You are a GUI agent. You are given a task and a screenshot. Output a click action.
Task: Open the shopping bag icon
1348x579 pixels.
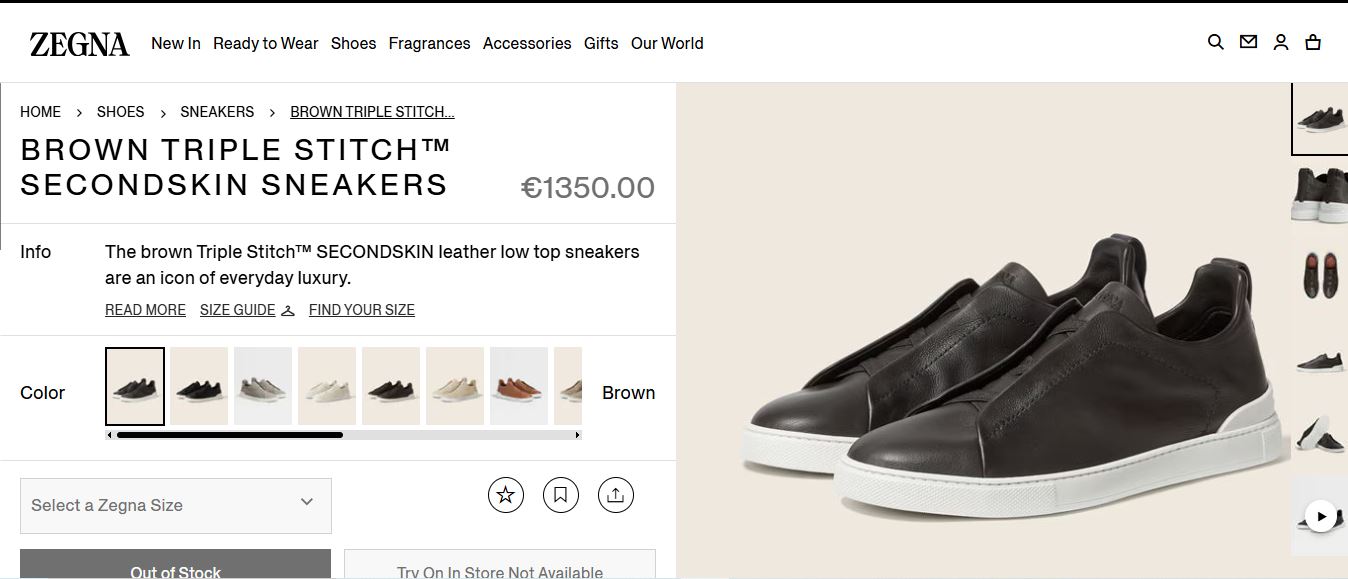pos(1313,42)
